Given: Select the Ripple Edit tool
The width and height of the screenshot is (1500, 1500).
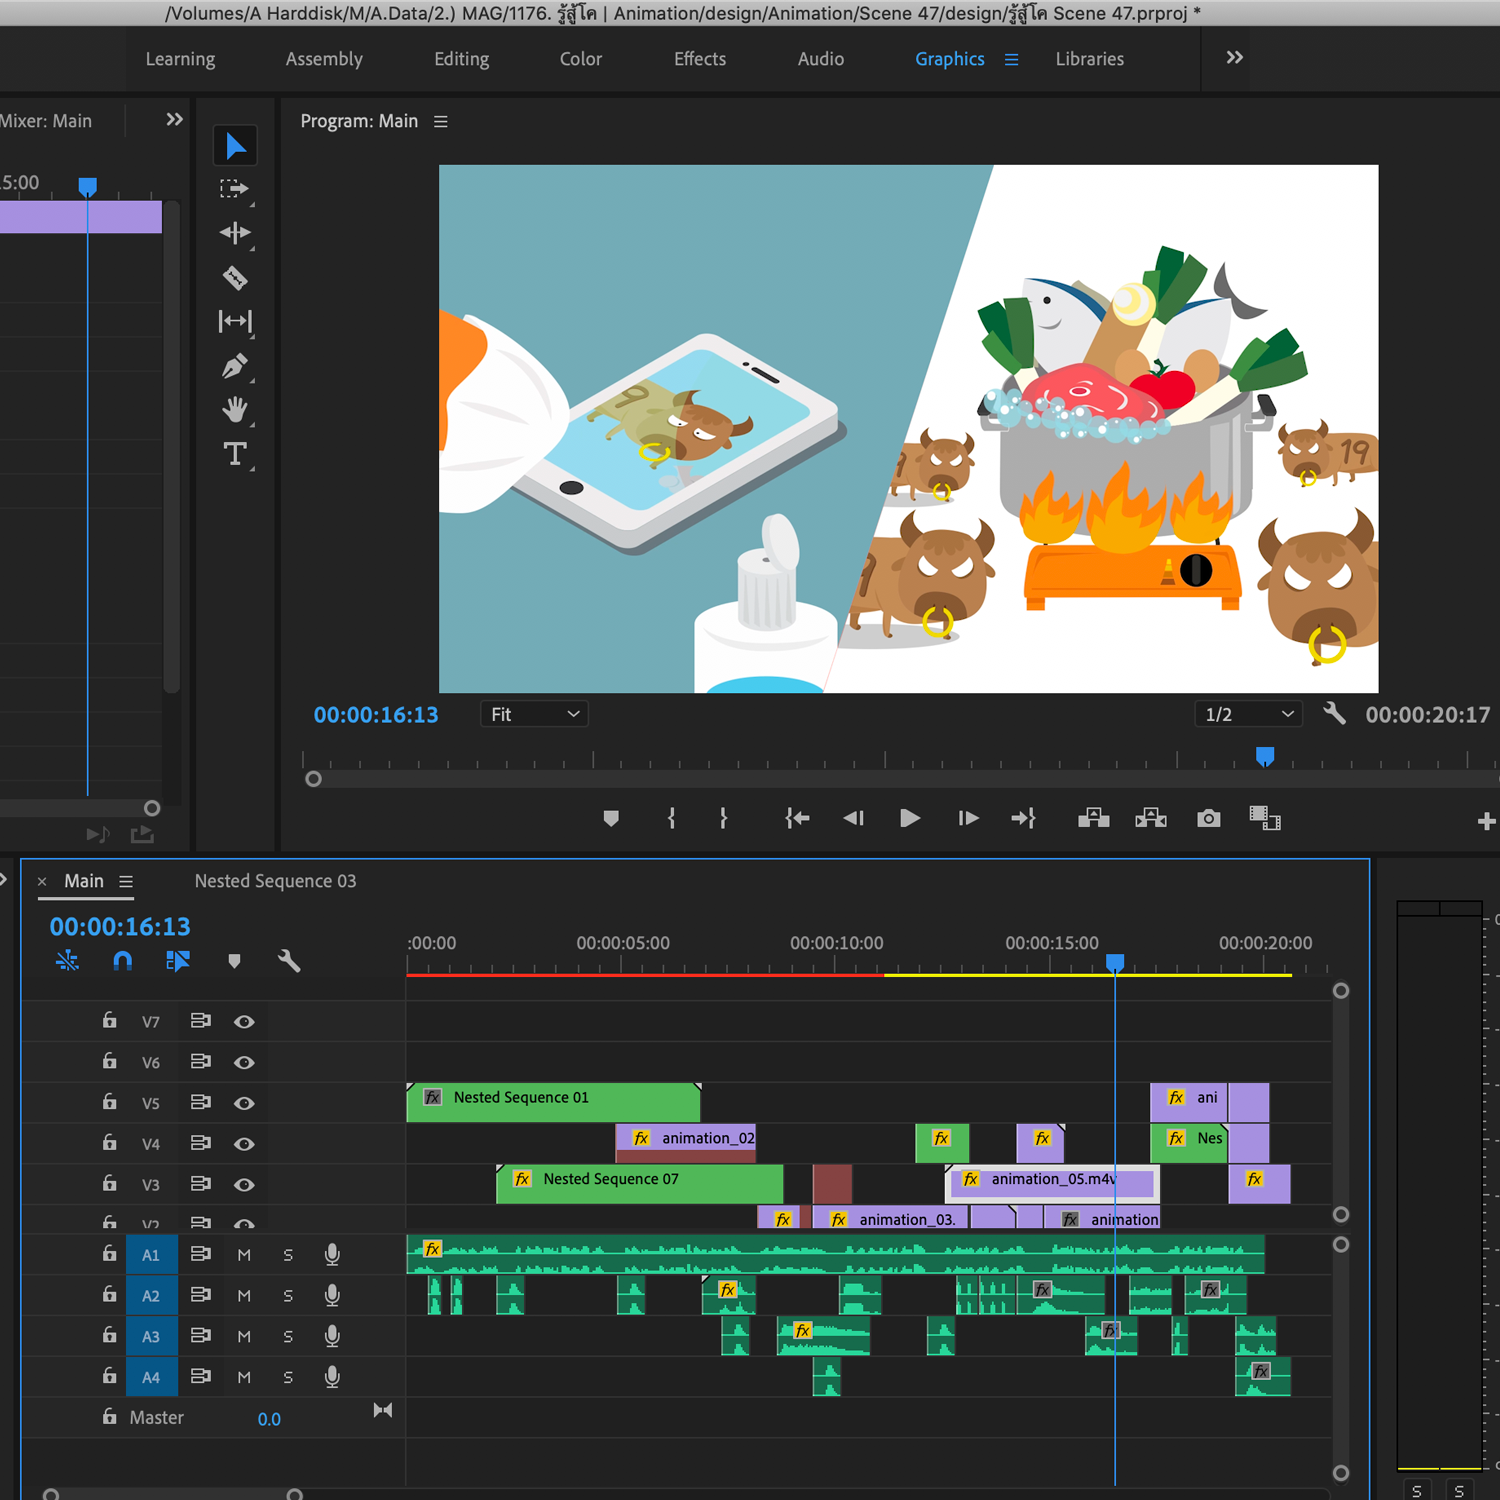Looking at the screenshot, I should pyautogui.click(x=235, y=233).
